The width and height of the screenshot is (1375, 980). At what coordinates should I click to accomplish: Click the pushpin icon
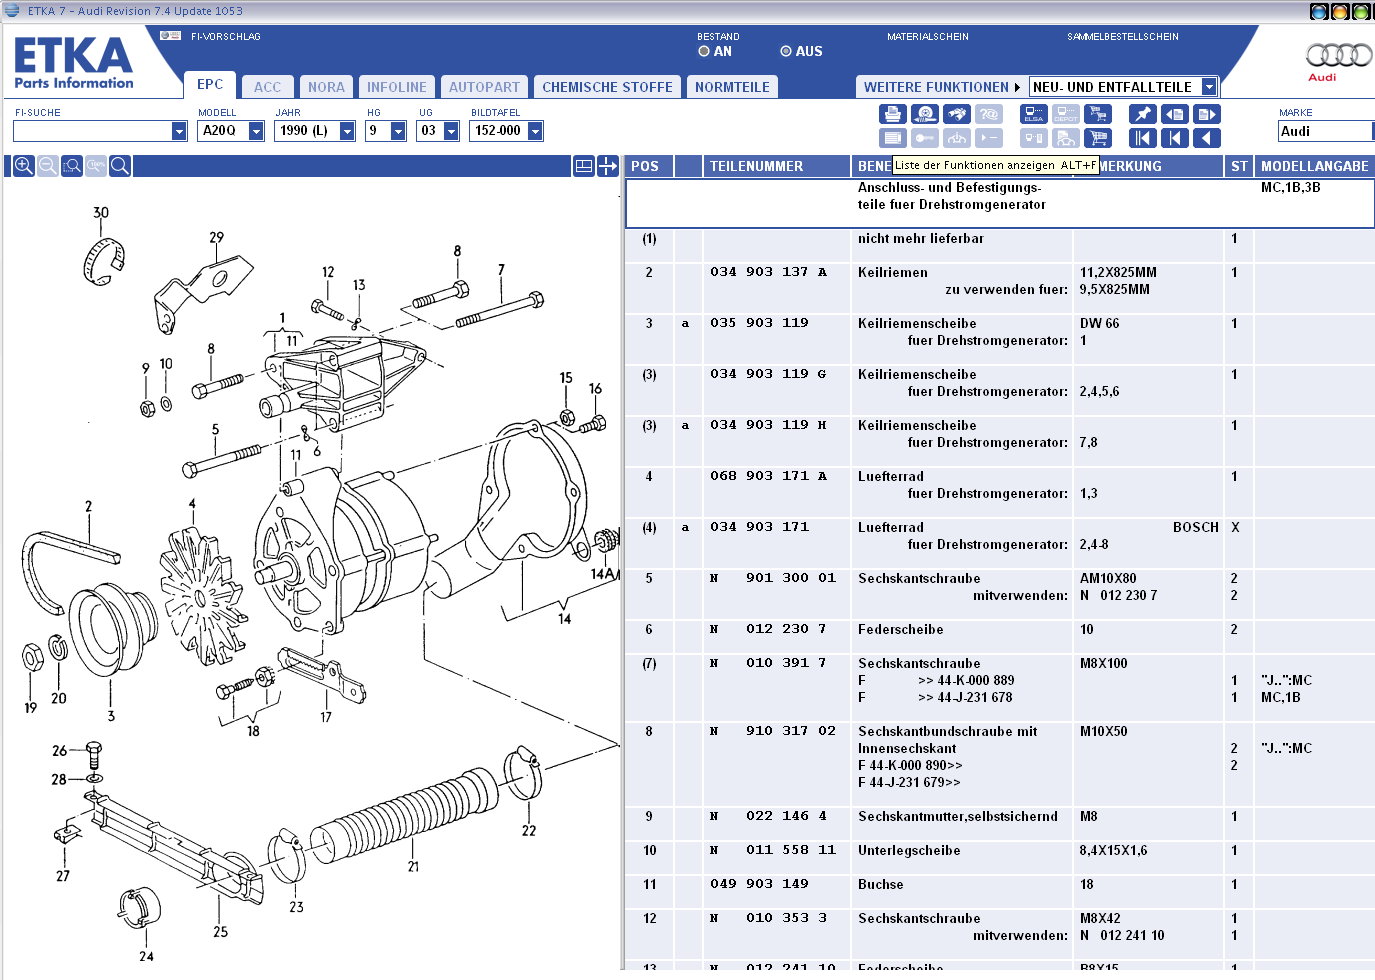pos(1142,114)
